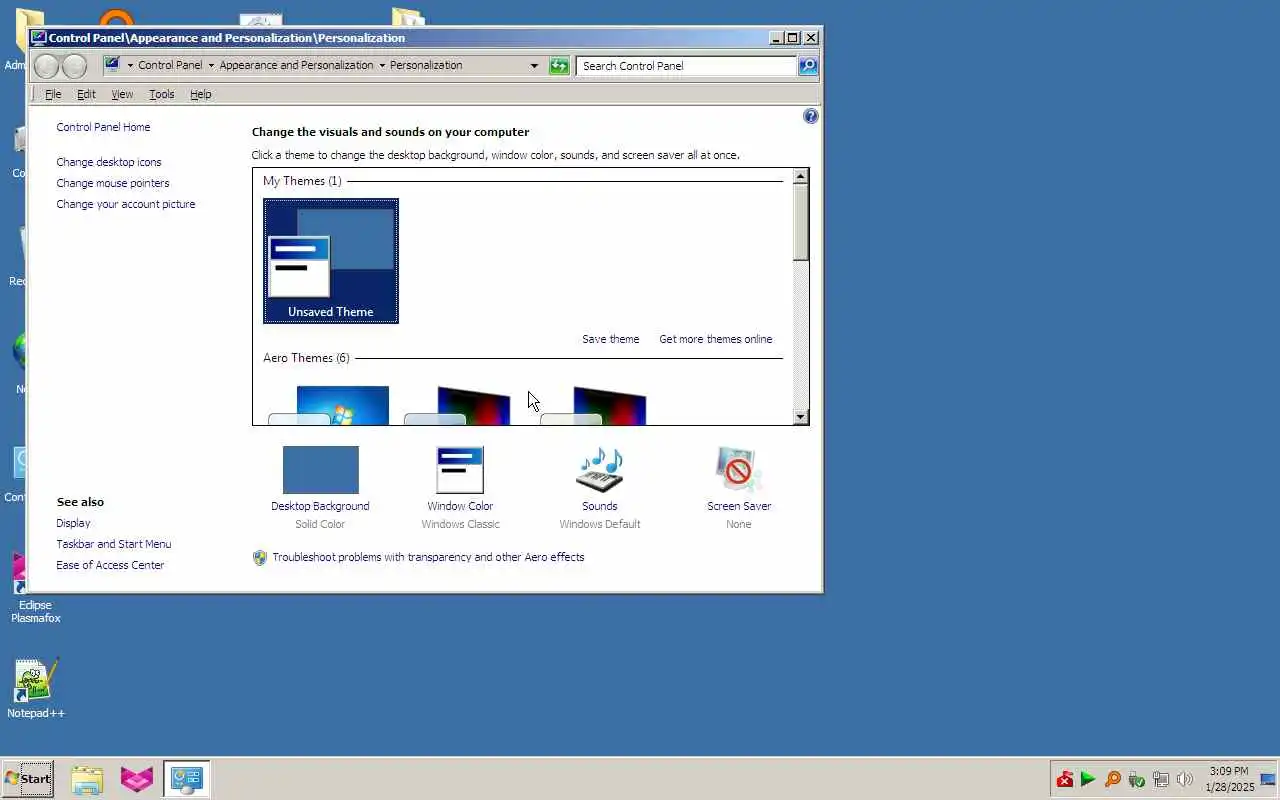The width and height of the screenshot is (1280, 800).
Task: Click Get more themes online link
Action: tap(716, 339)
